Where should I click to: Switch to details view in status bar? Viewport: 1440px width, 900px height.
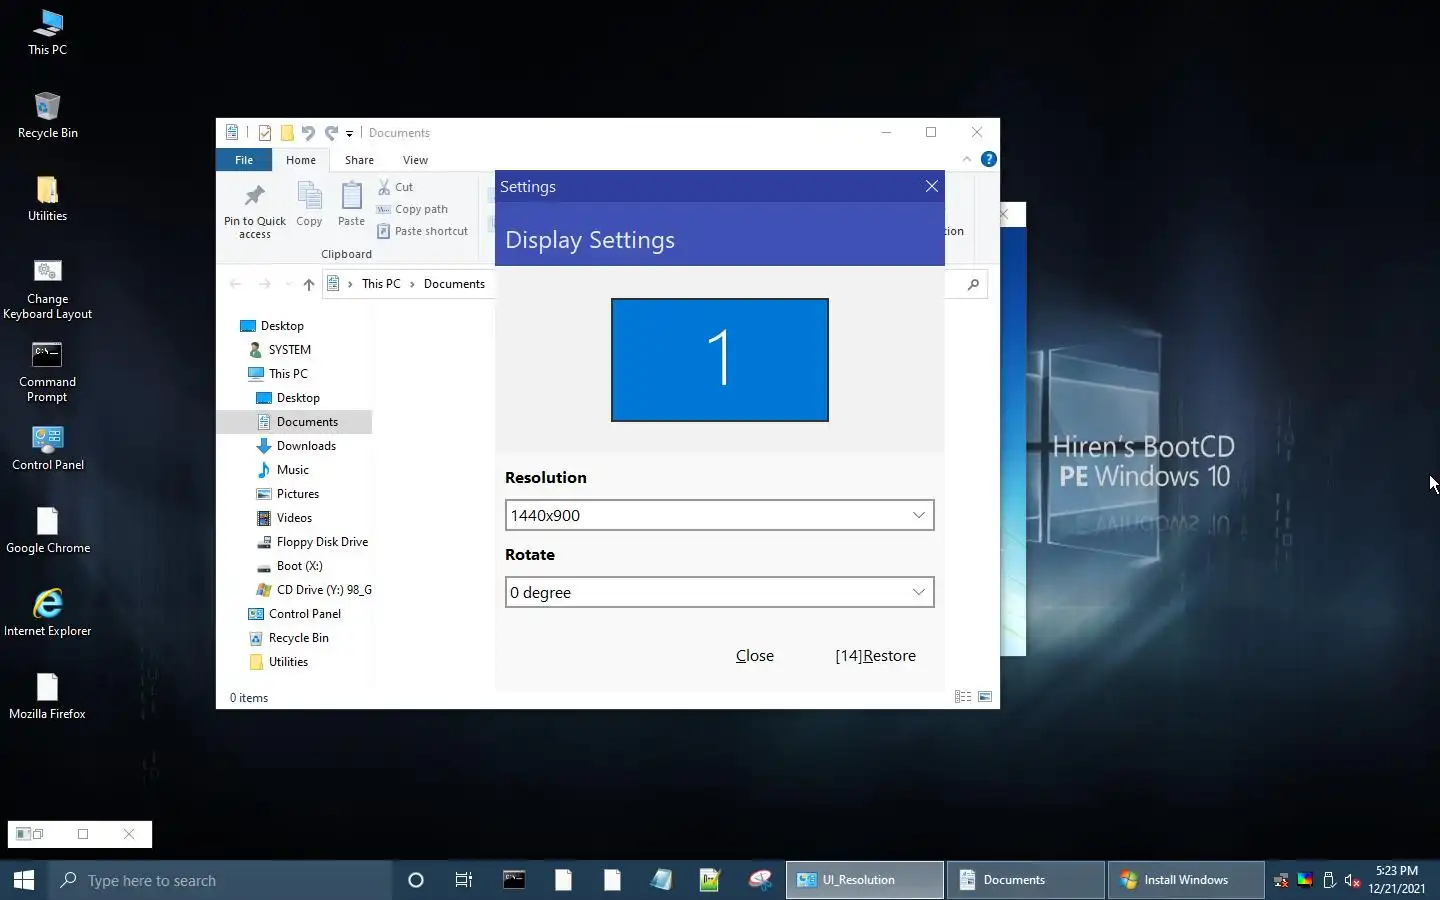(x=963, y=697)
